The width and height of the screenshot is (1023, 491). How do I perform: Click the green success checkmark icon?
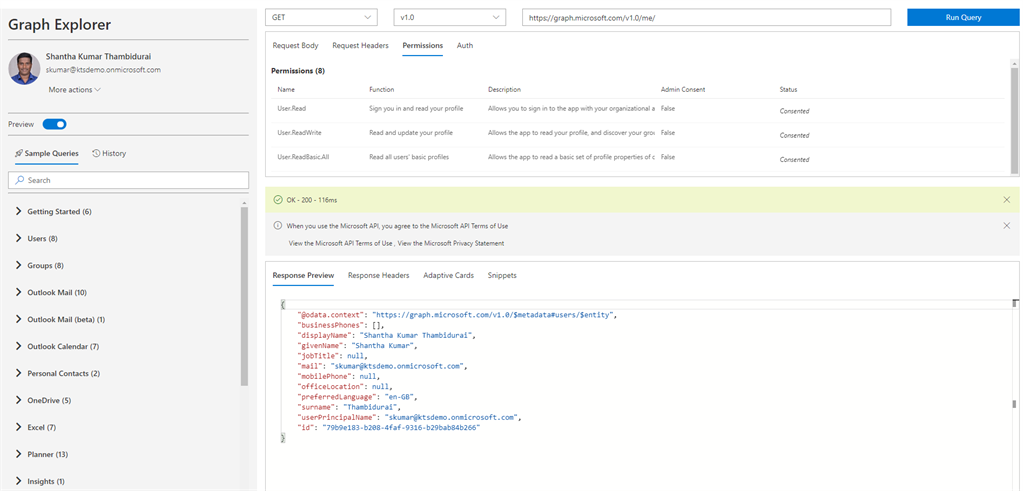(x=278, y=200)
